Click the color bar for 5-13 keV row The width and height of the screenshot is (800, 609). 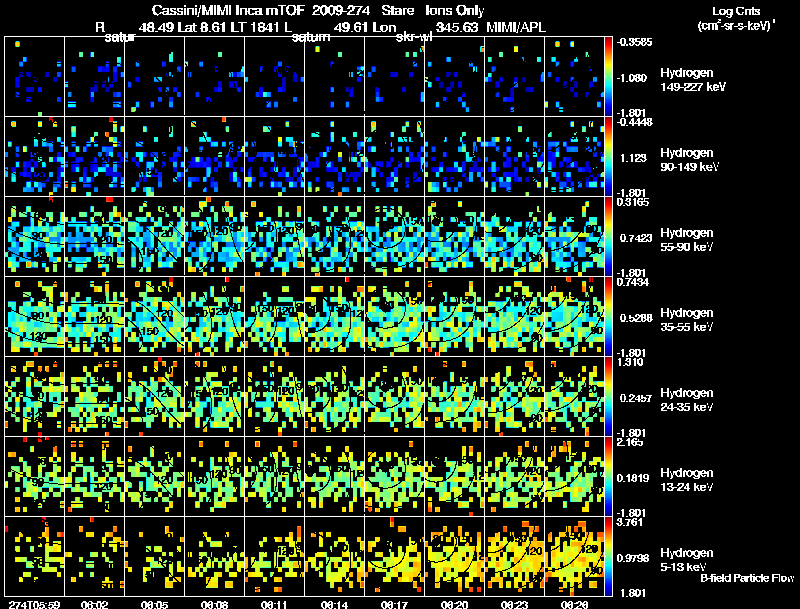608,557
